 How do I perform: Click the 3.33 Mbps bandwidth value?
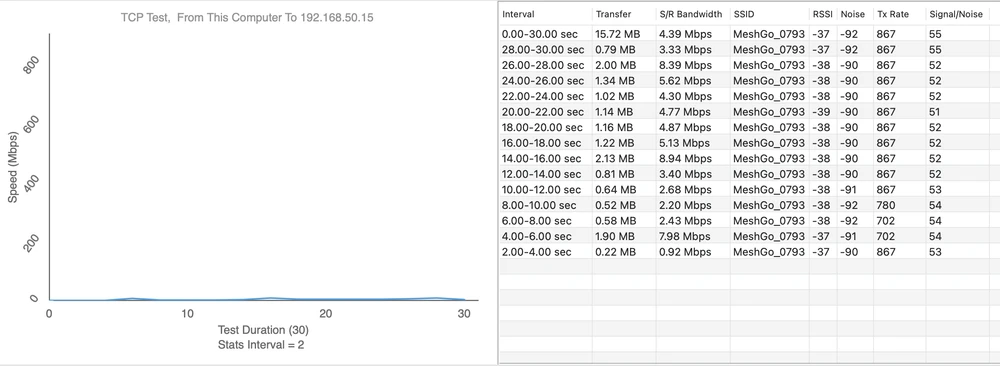[685, 49]
